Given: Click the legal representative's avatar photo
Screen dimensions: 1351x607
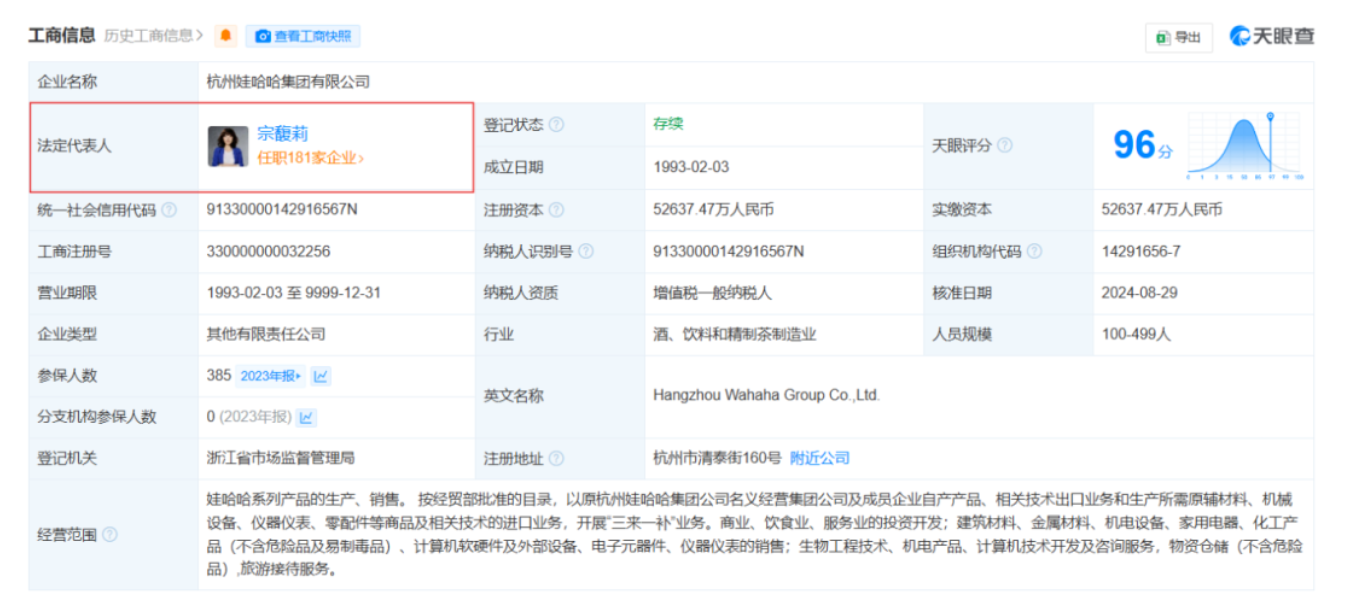Looking at the screenshot, I should (x=228, y=146).
